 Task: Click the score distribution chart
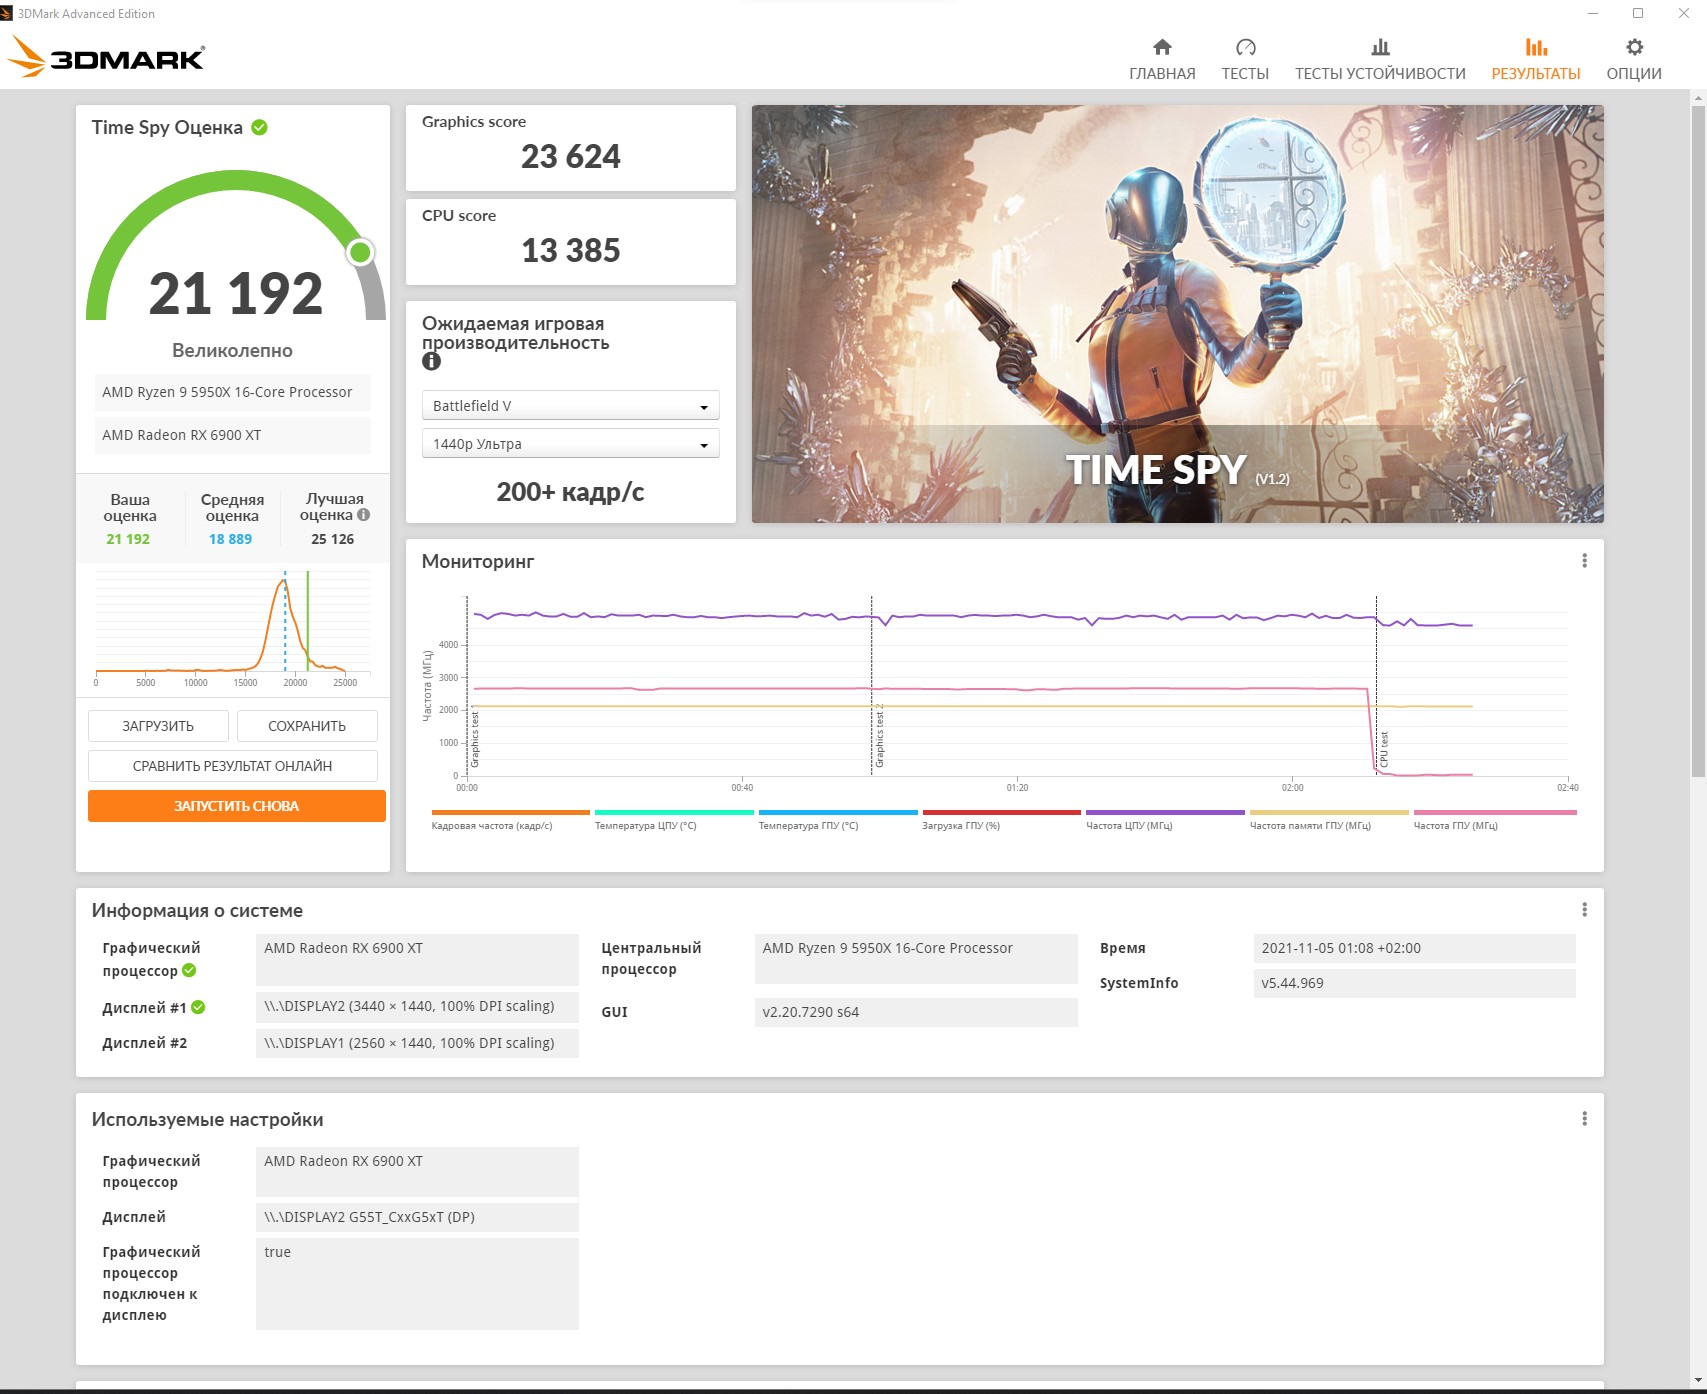pos(232,628)
